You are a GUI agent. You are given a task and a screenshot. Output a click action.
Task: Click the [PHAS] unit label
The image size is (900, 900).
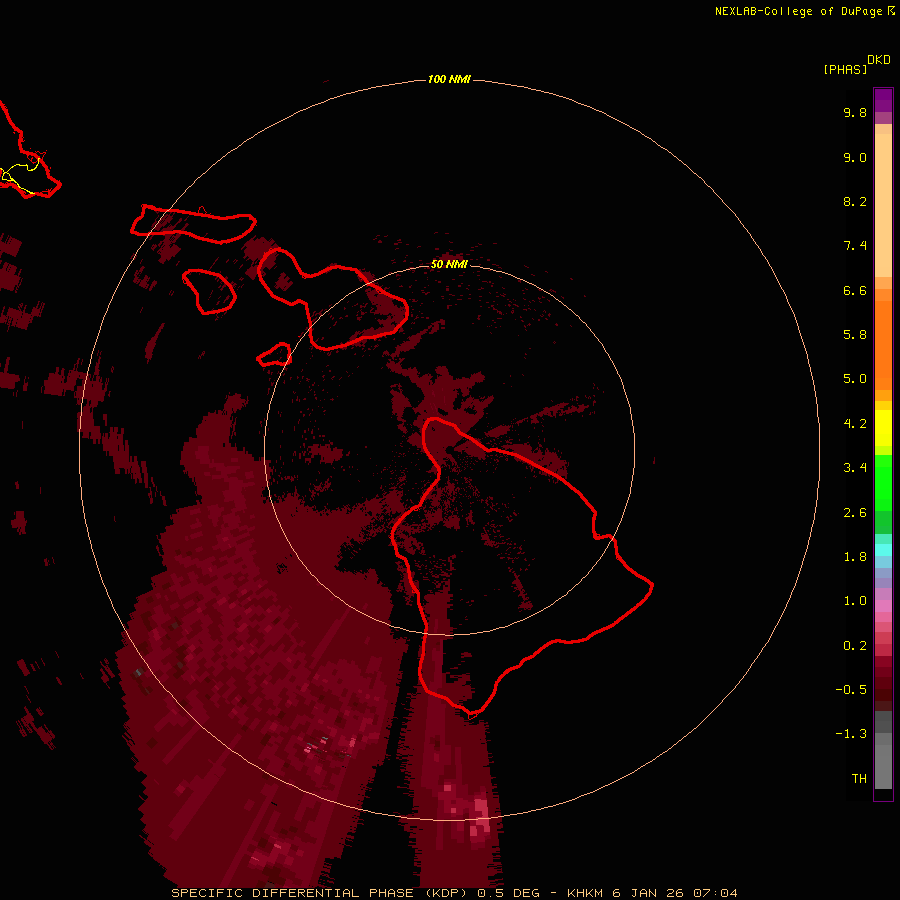(845, 69)
